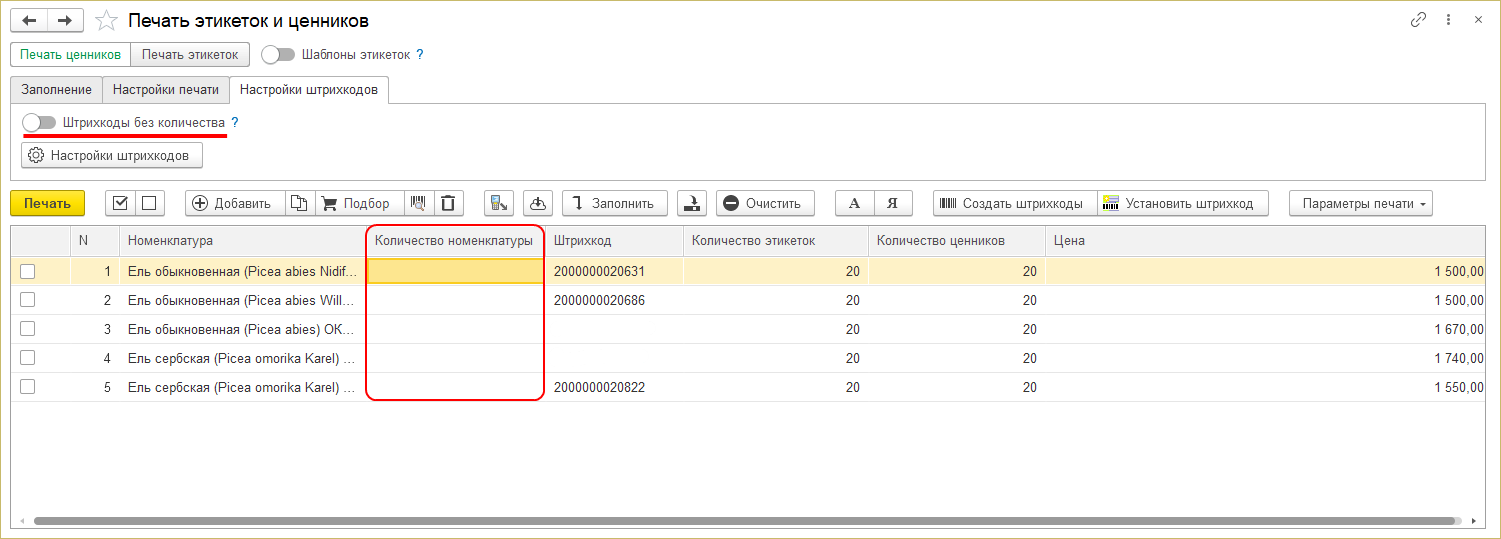
Task: Click the barcode search icon
Action: click(418, 203)
